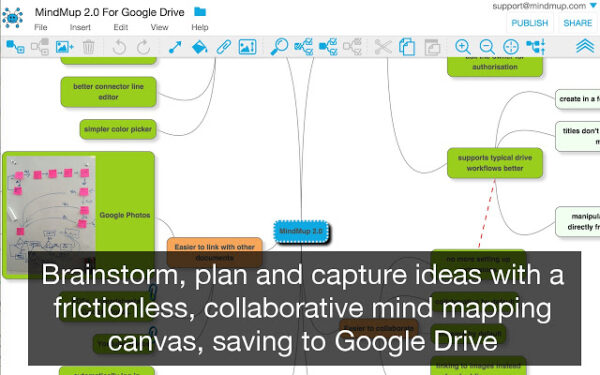This screenshot has height=375, width=600.
Task: Select the connector line arrow tool
Action: [x=175, y=47]
